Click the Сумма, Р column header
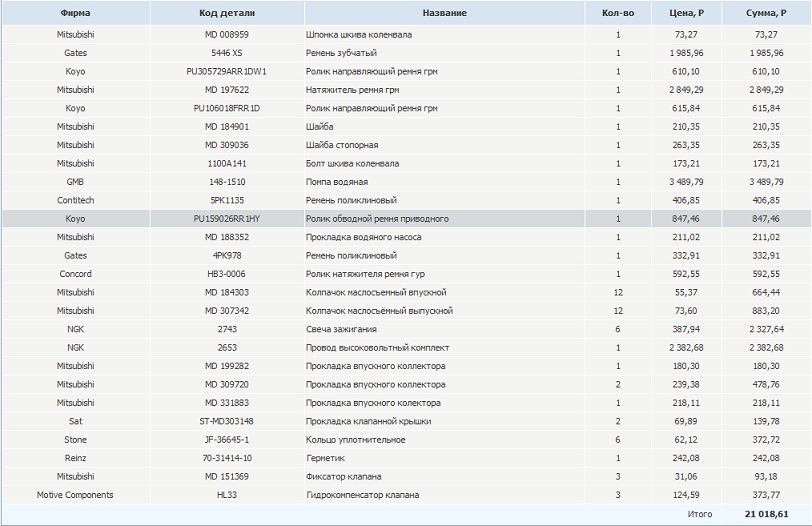The height and width of the screenshot is (526, 812). coord(765,13)
